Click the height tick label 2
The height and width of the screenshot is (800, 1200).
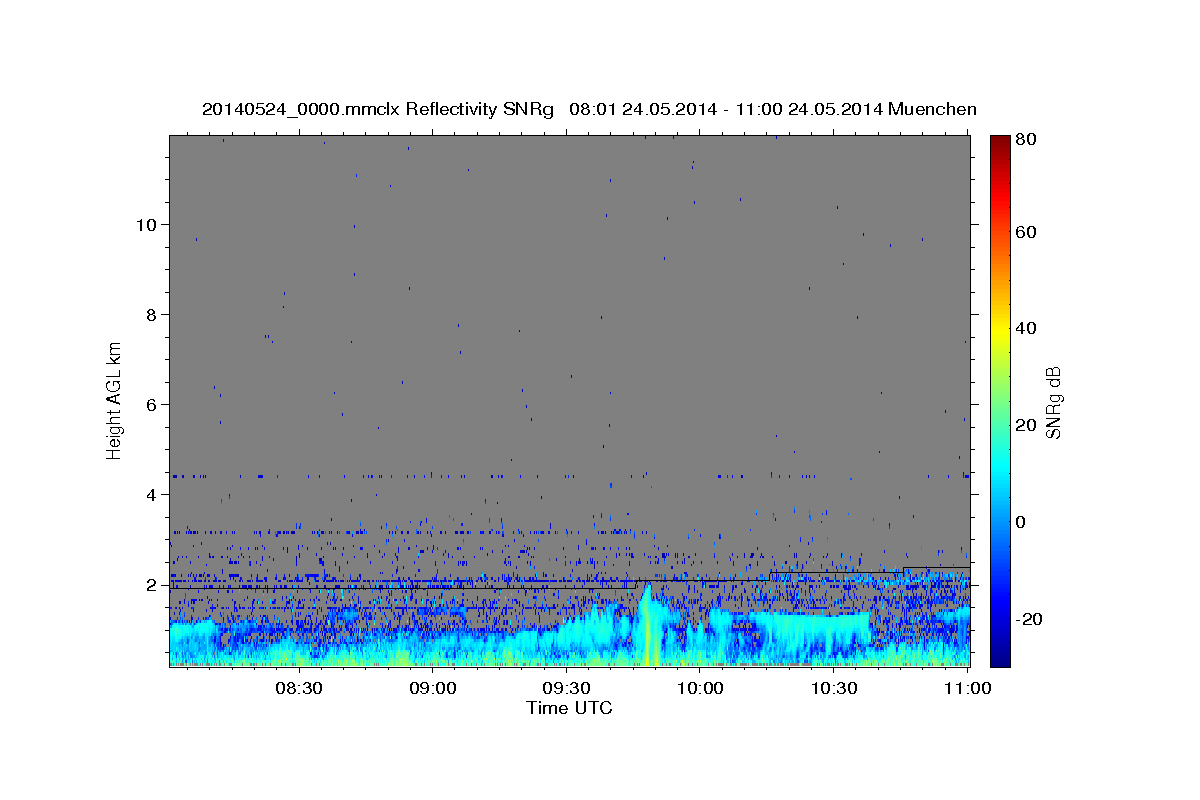[150, 585]
